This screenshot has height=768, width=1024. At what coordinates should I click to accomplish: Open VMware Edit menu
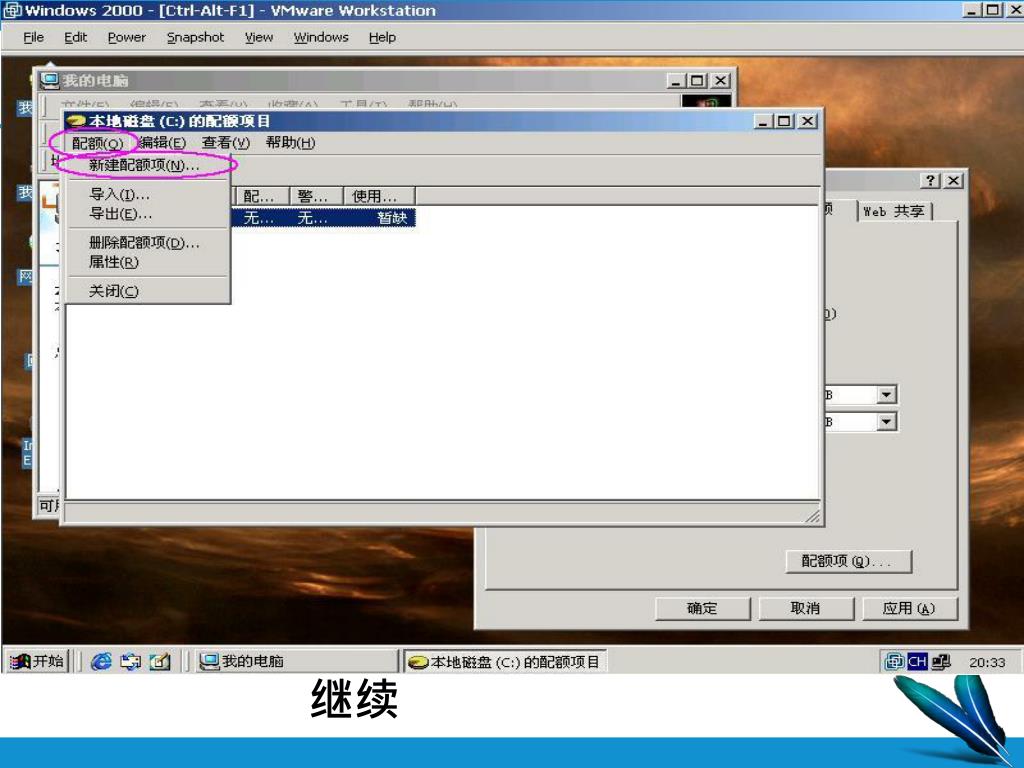click(75, 37)
